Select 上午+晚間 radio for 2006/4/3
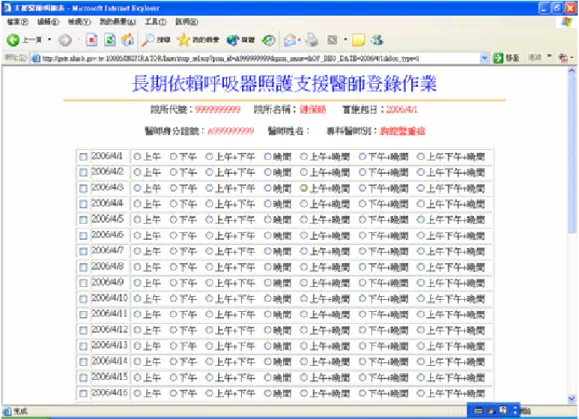This screenshot has height=419, width=579. click(304, 188)
